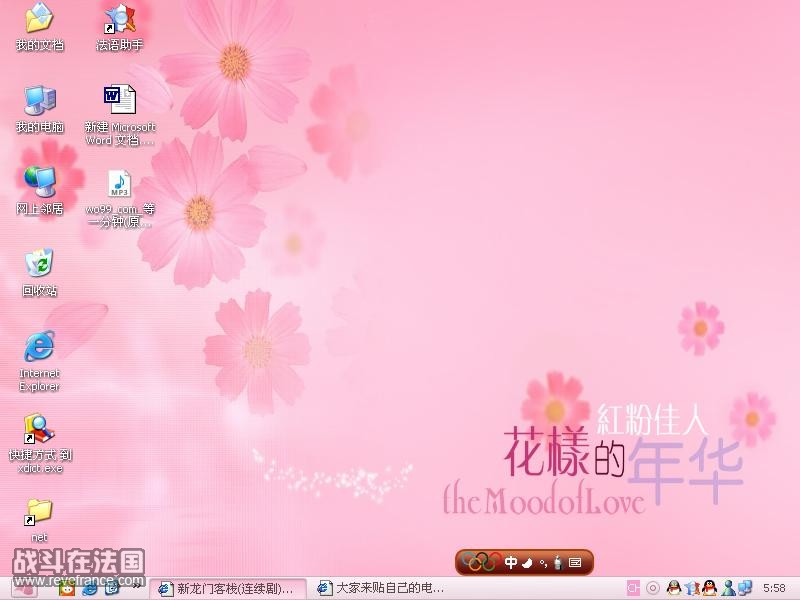Click the system tray clock
The image size is (800, 600).
(x=774, y=588)
